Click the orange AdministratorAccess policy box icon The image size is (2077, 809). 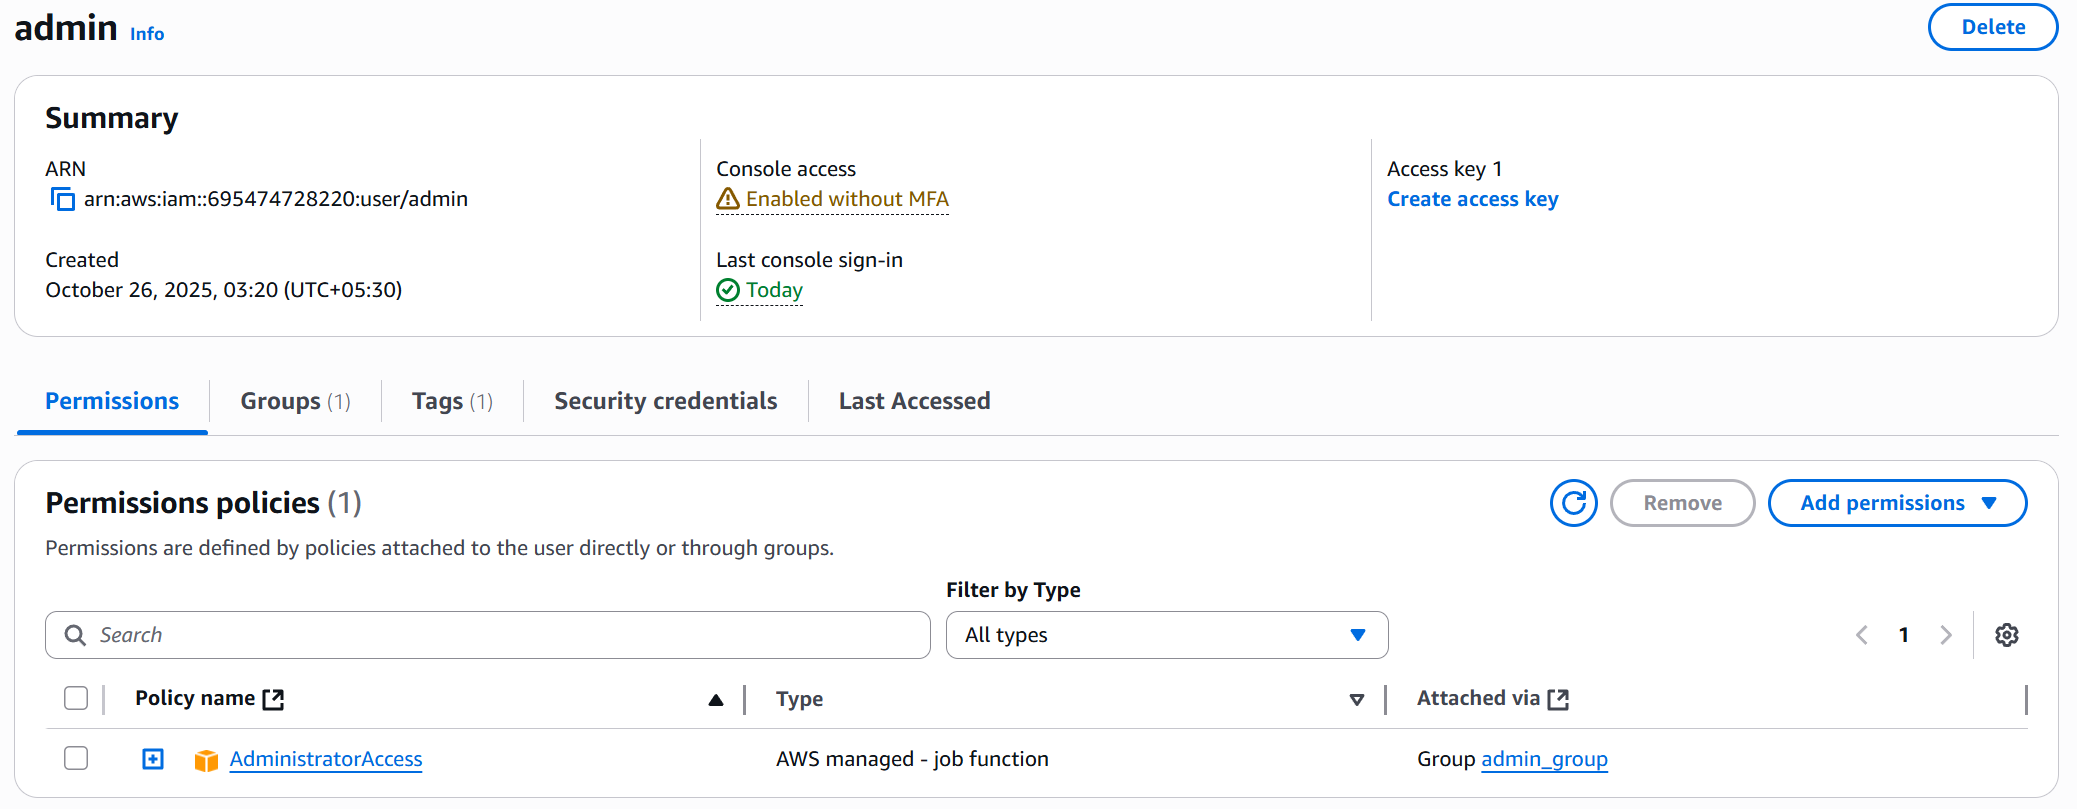pyautogui.click(x=206, y=760)
